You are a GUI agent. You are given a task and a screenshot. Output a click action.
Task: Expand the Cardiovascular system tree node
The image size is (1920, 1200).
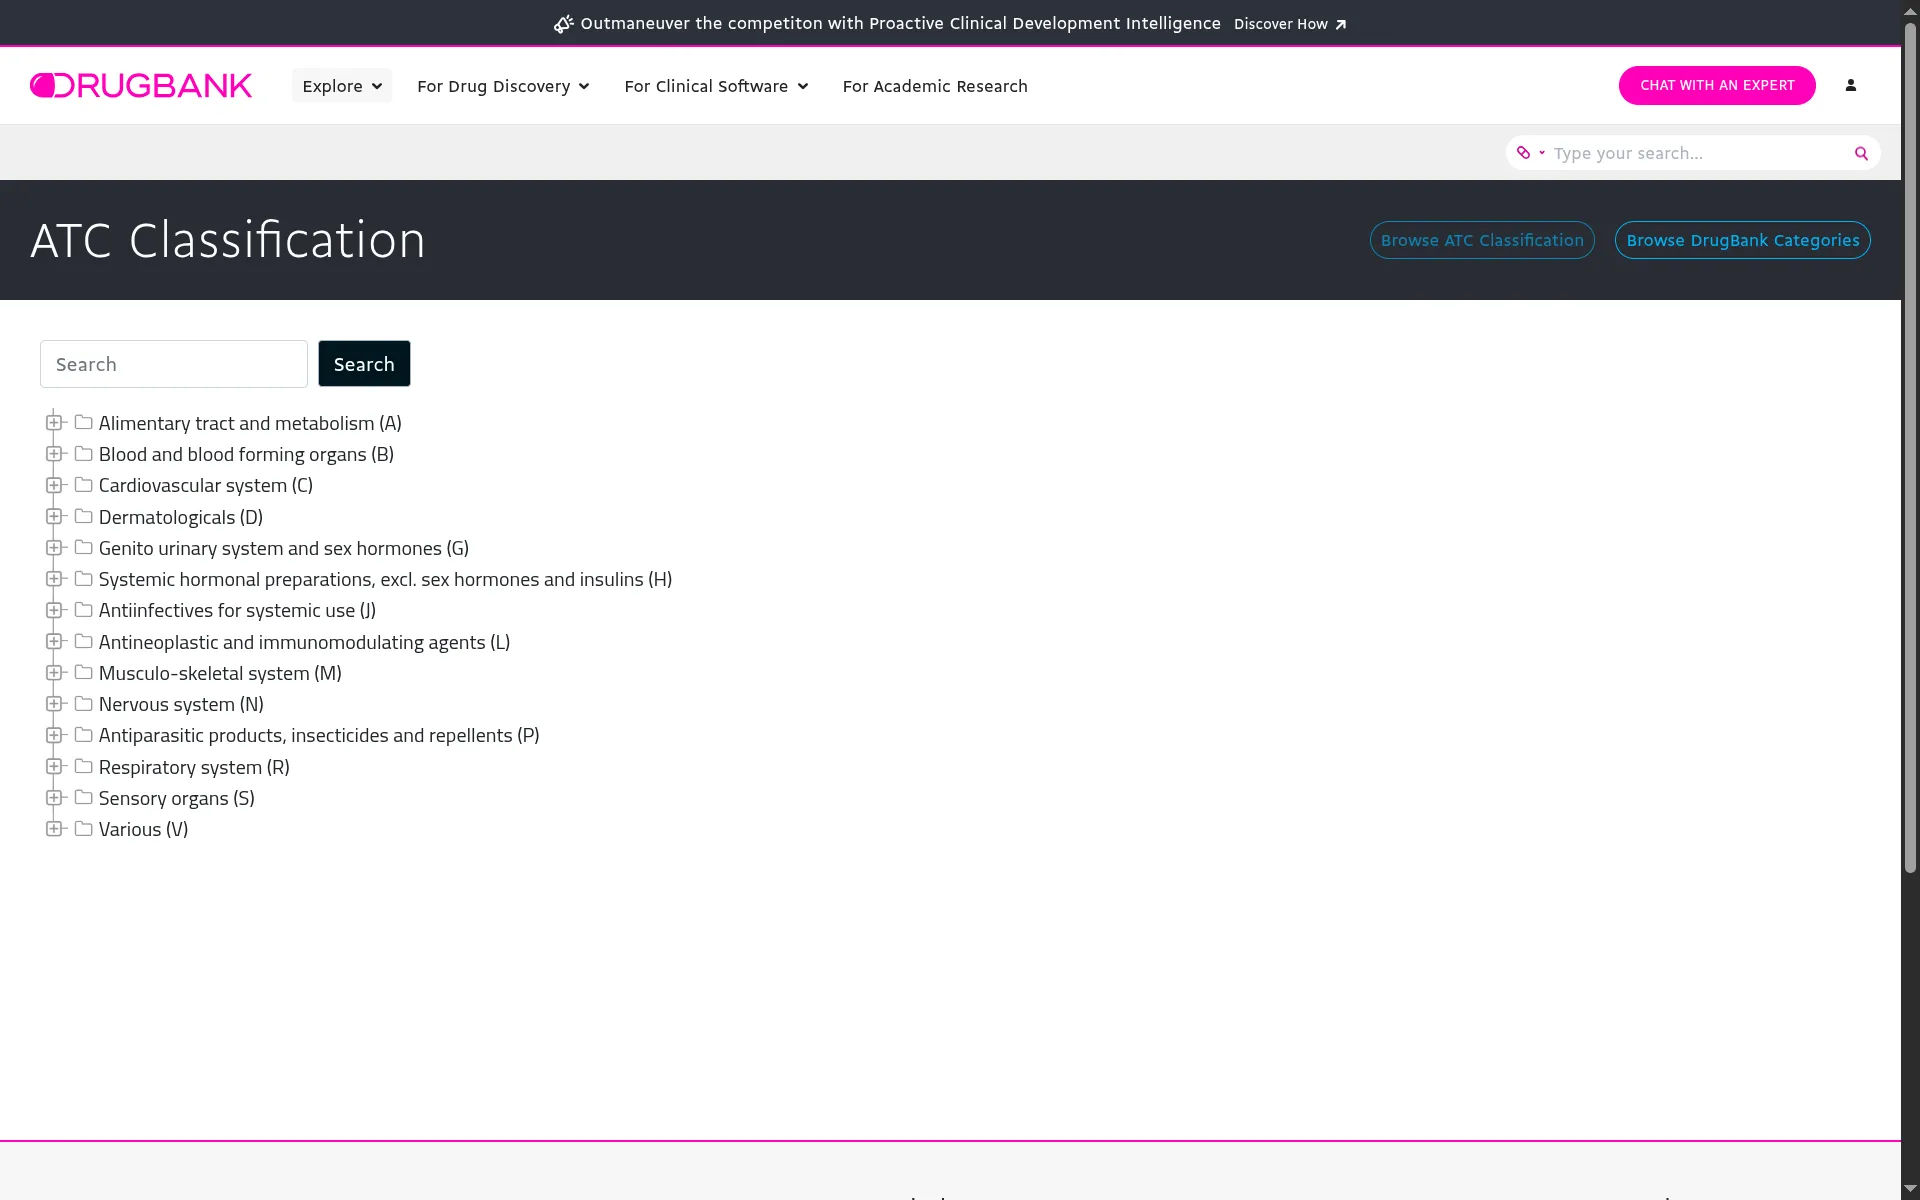pos(54,485)
